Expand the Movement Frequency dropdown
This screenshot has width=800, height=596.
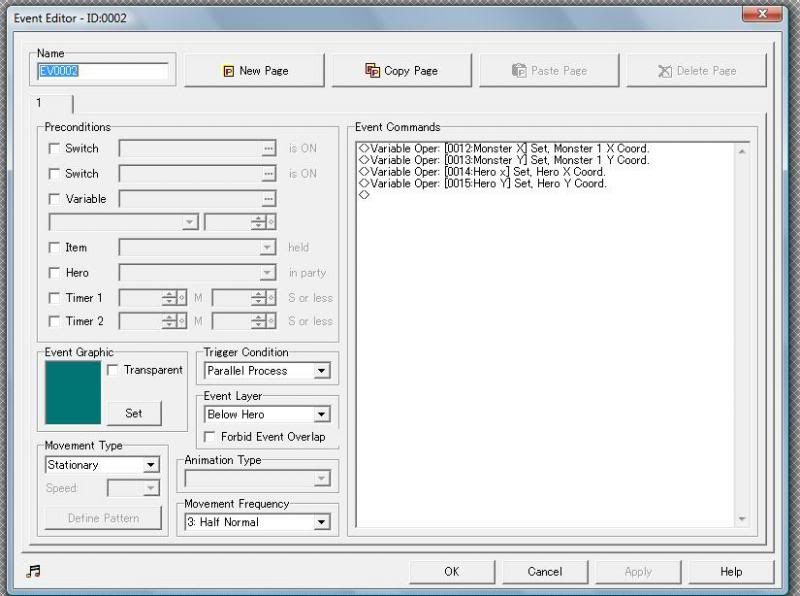click(321, 522)
